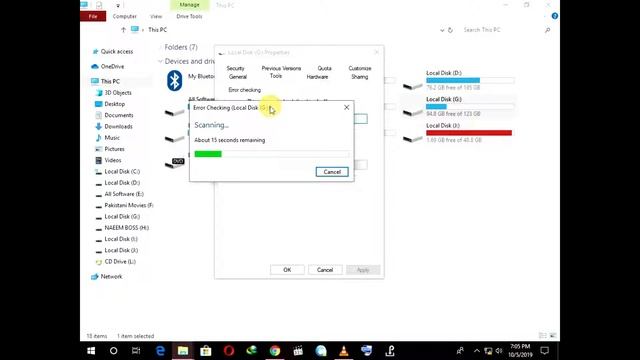Open 3D Objects in the sidebar
640x360 pixels.
118,93
